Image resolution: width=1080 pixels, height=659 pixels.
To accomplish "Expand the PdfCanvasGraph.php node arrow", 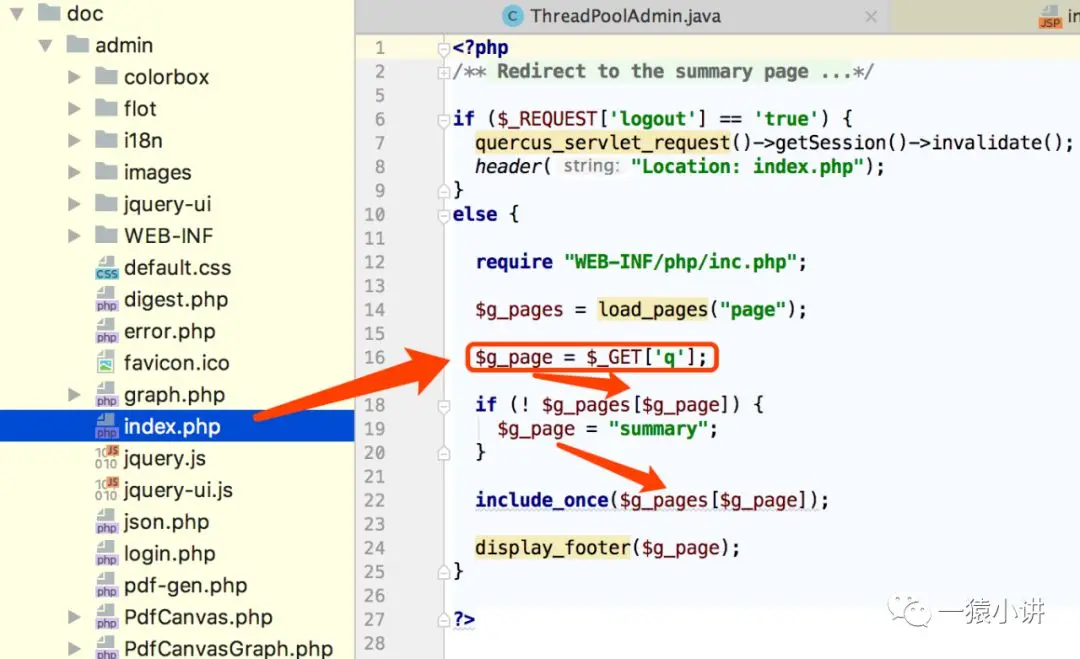I will 74,648.
